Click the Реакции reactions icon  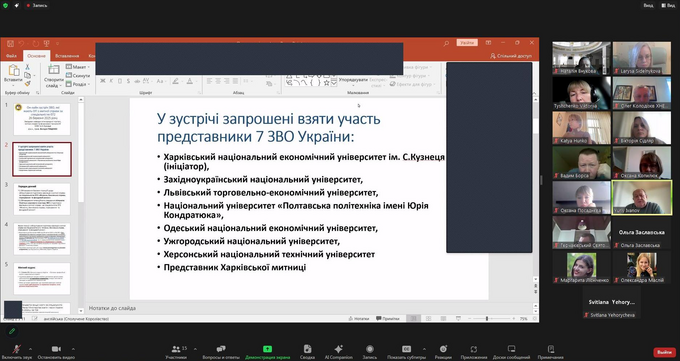click(443, 351)
